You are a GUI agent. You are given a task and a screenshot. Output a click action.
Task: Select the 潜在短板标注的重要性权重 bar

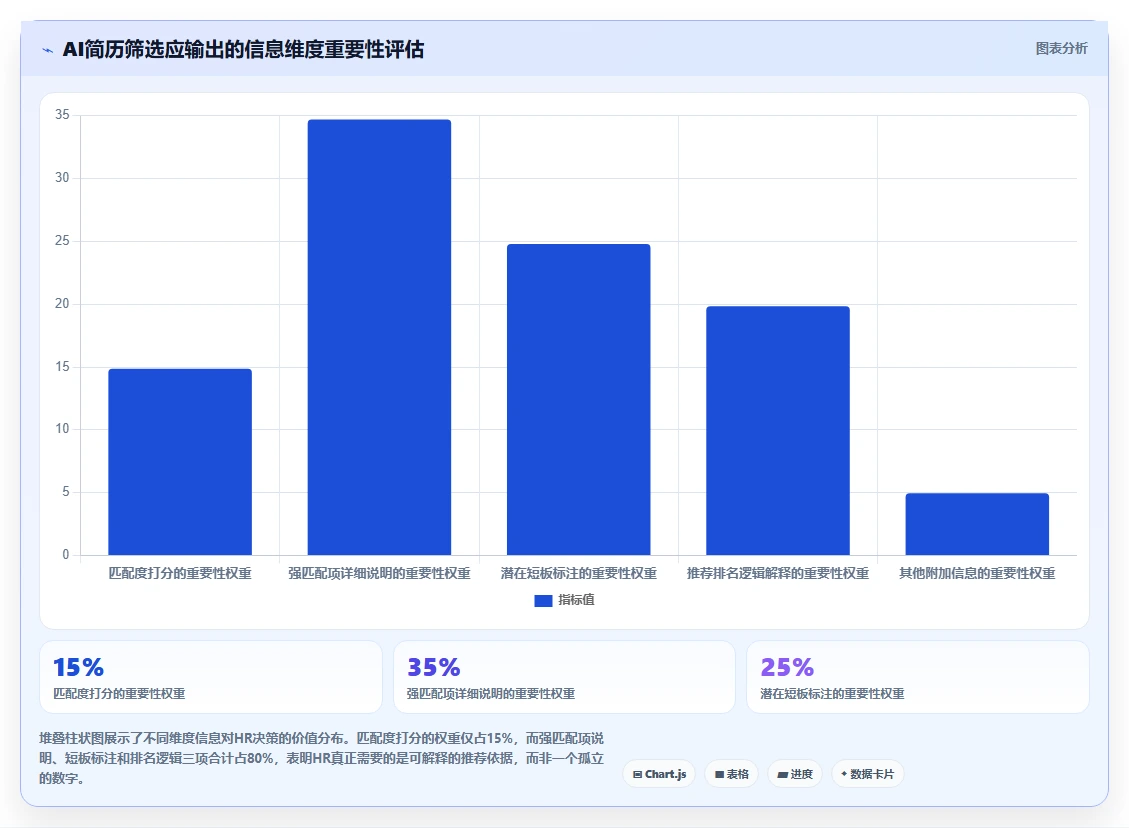click(578, 400)
